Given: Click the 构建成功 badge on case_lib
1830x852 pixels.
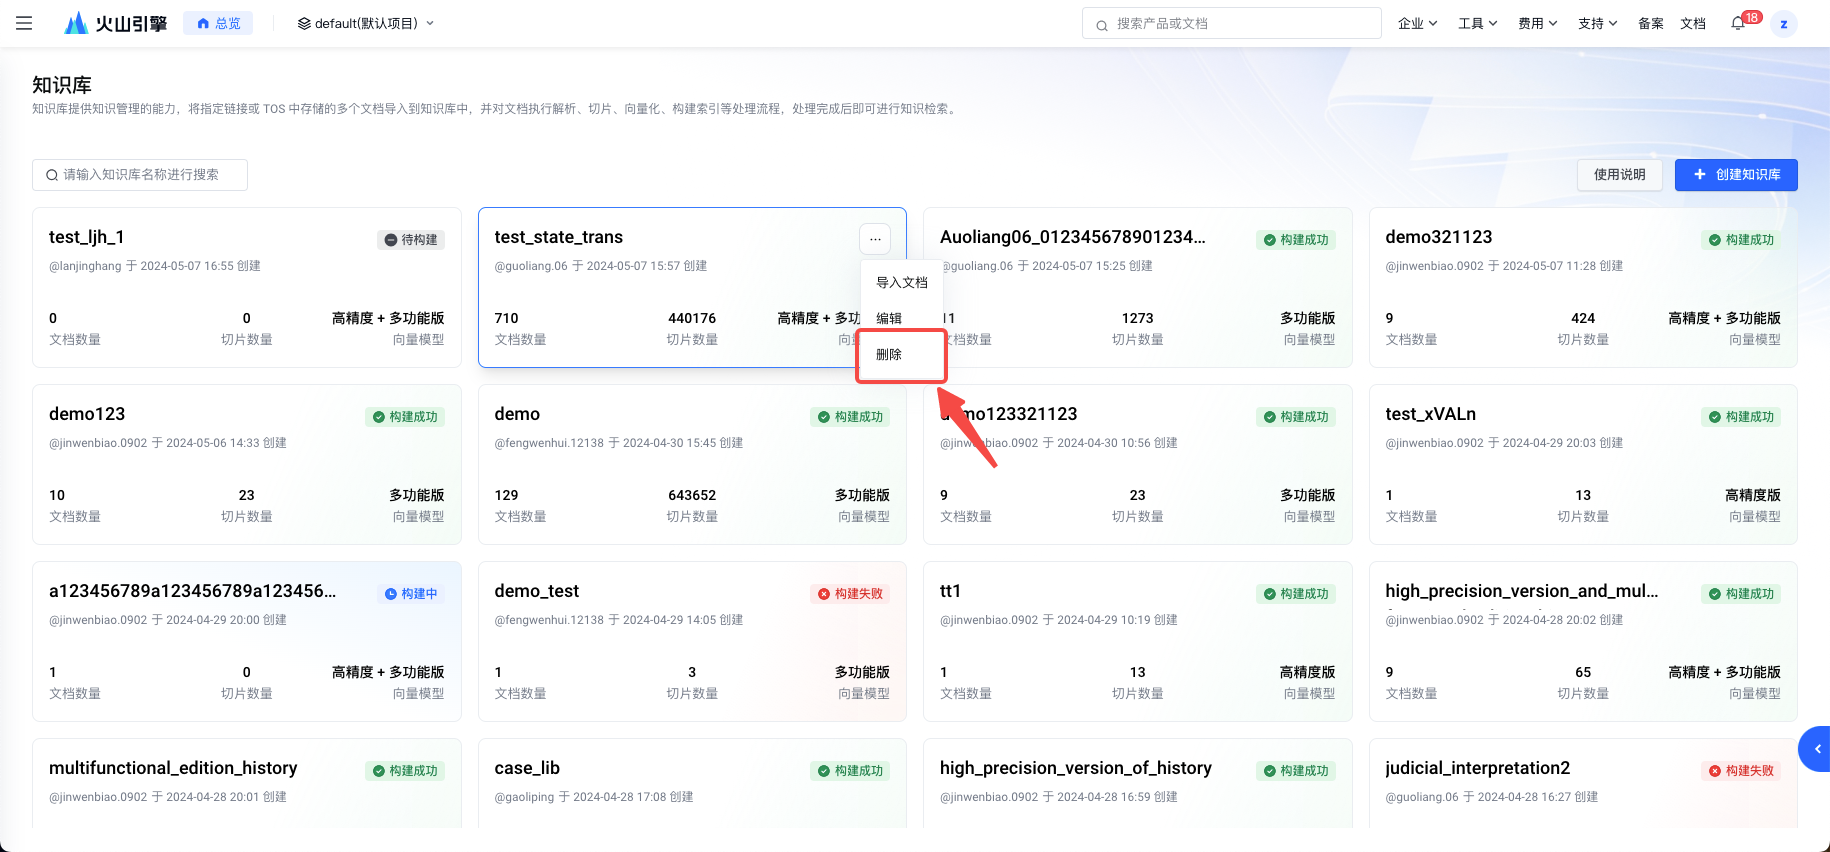Looking at the screenshot, I should pyautogui.click(x=850, y=771).
